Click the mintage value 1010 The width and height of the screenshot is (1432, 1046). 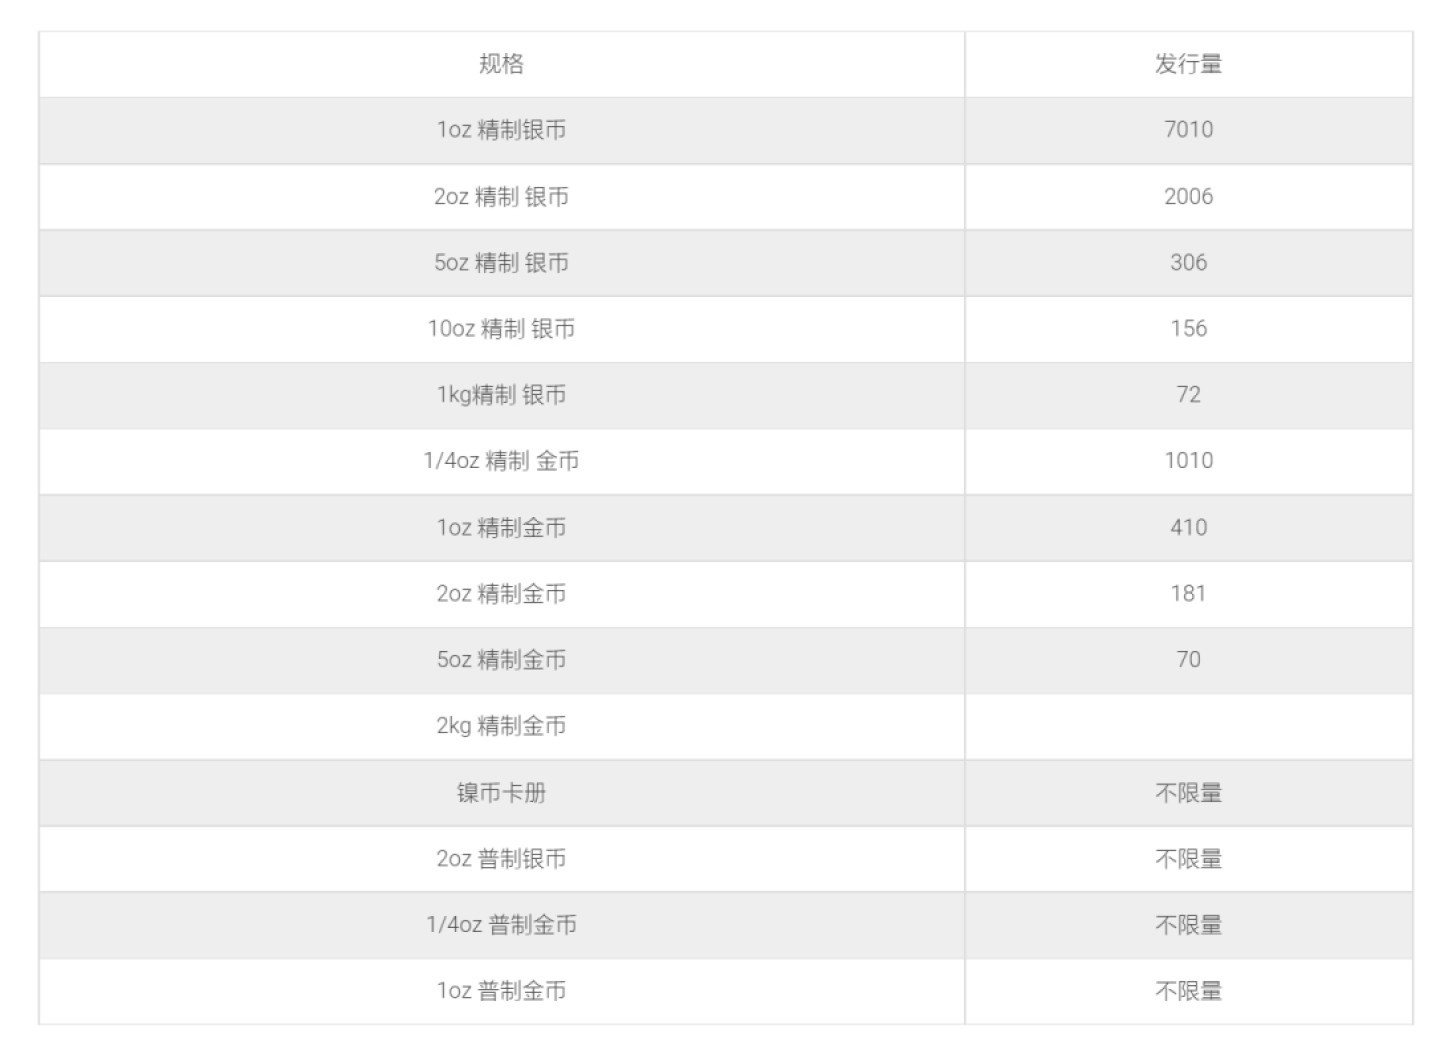tap(1188, 460)
